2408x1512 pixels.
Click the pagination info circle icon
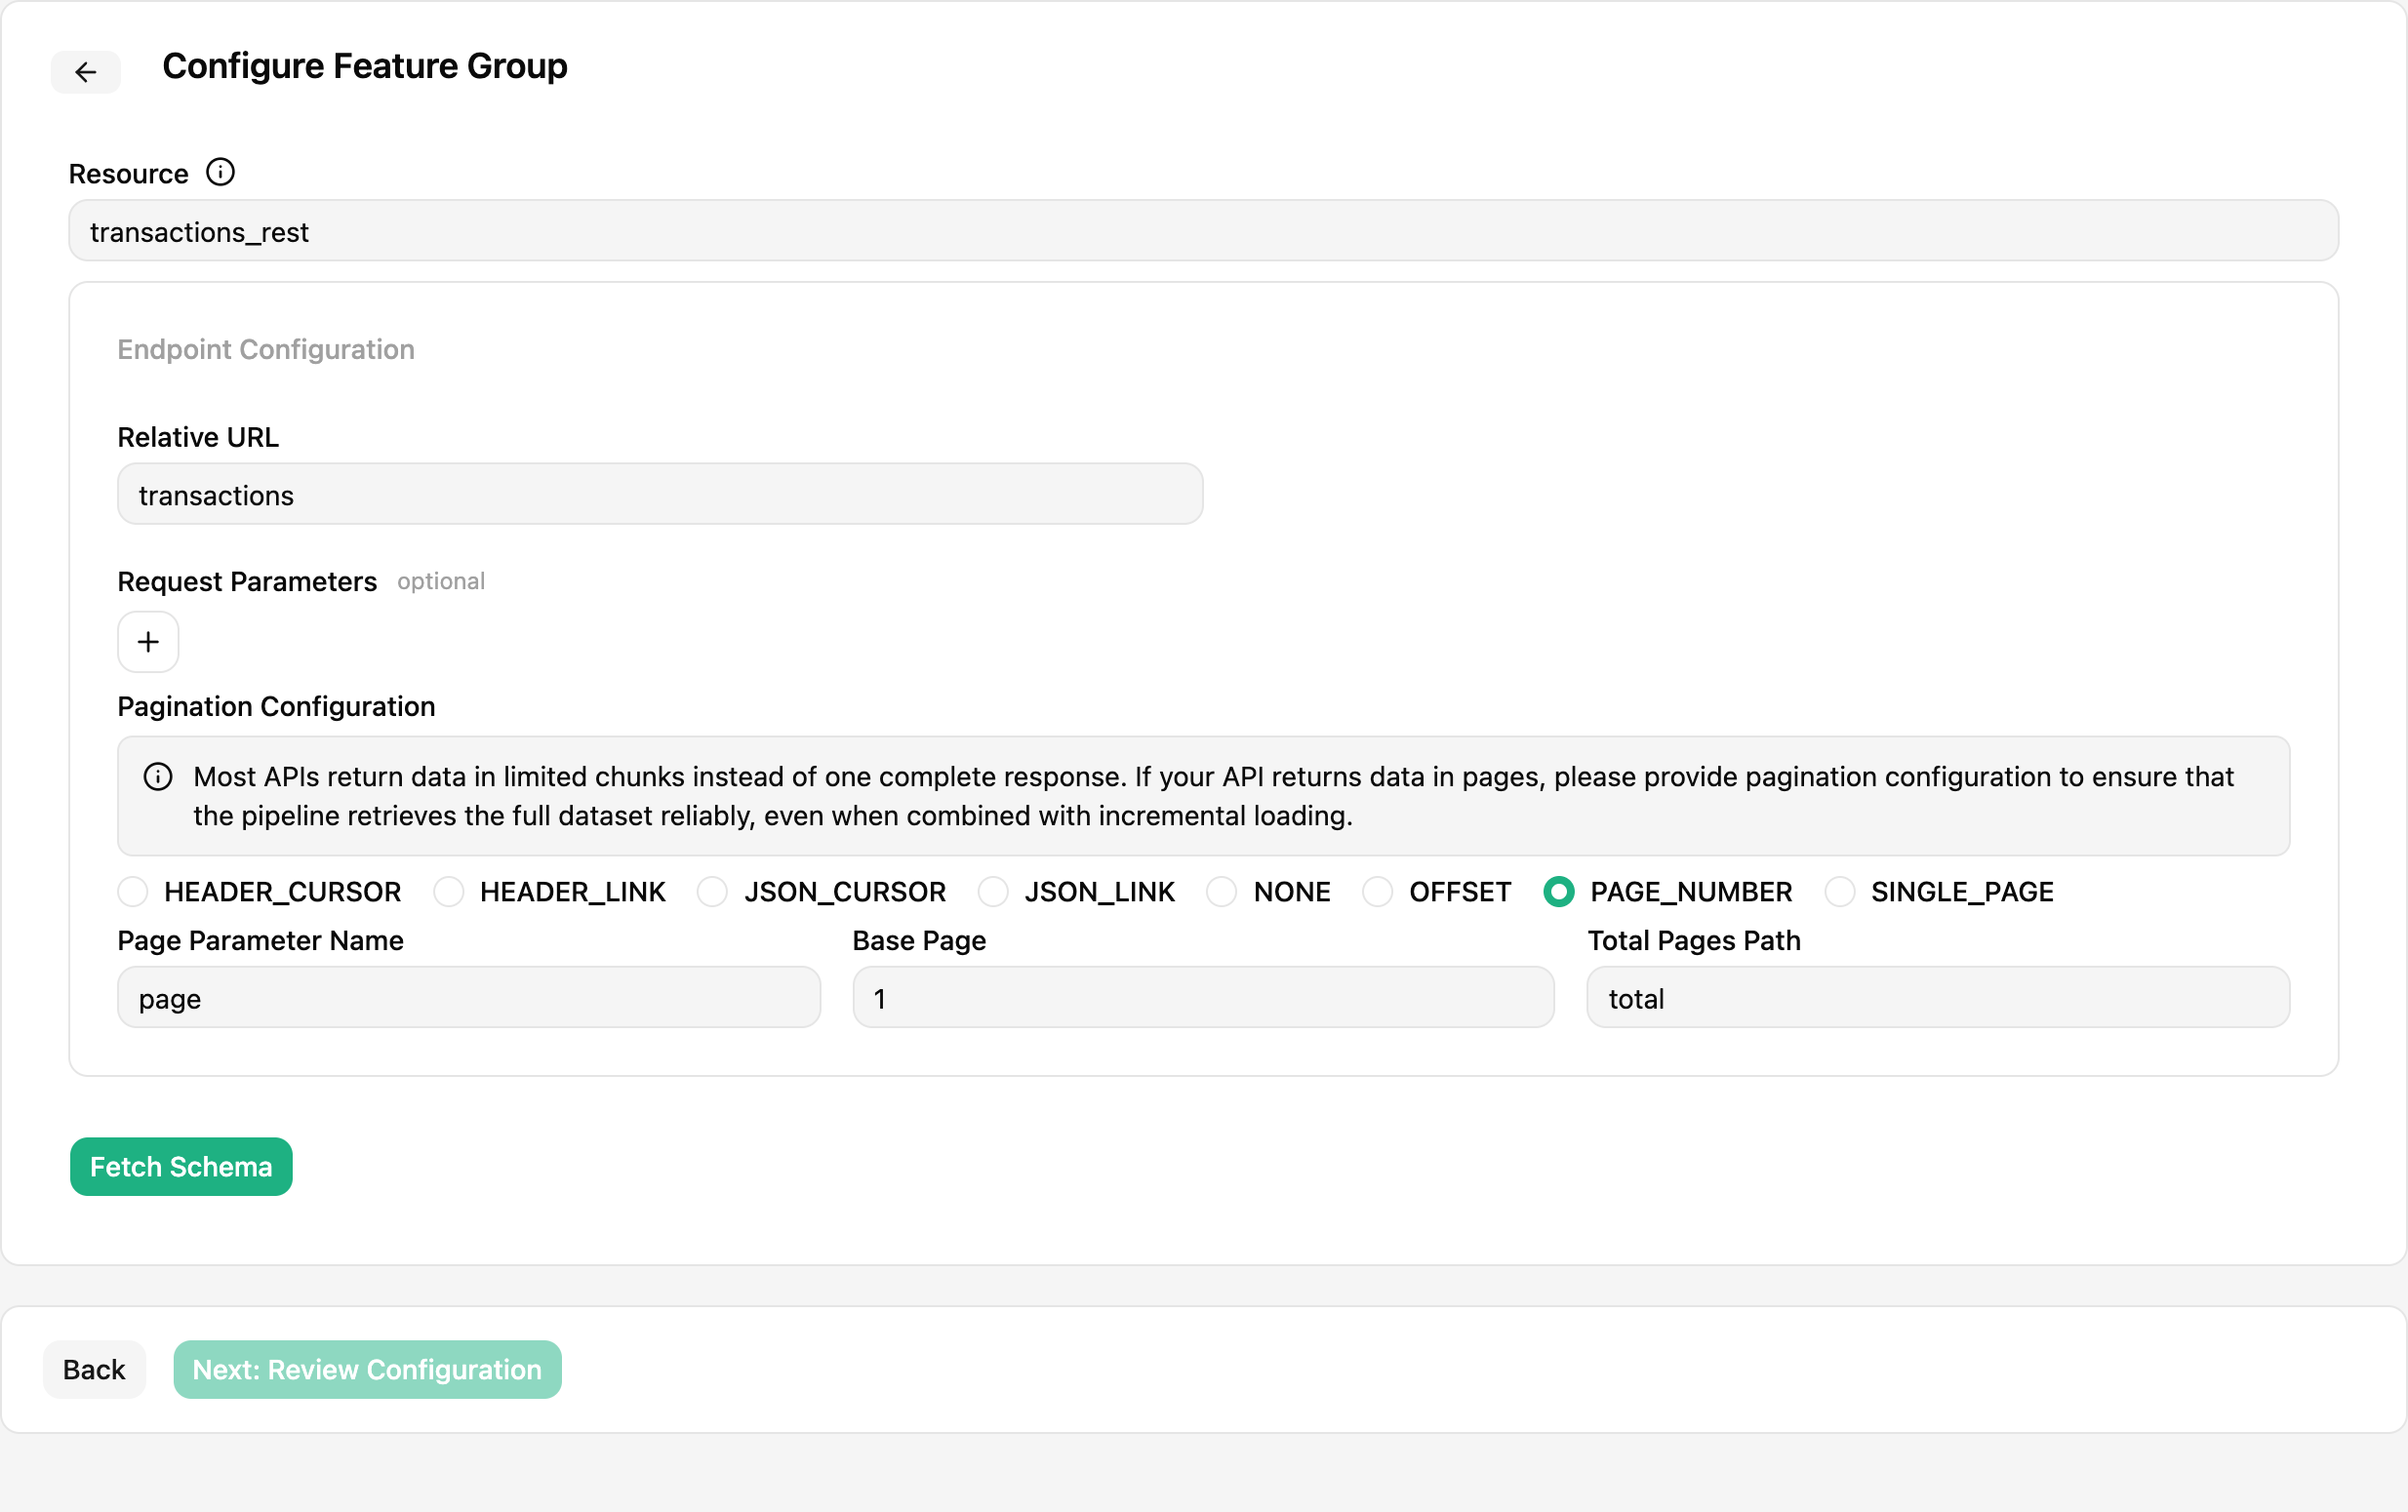[x=158, y=777]
